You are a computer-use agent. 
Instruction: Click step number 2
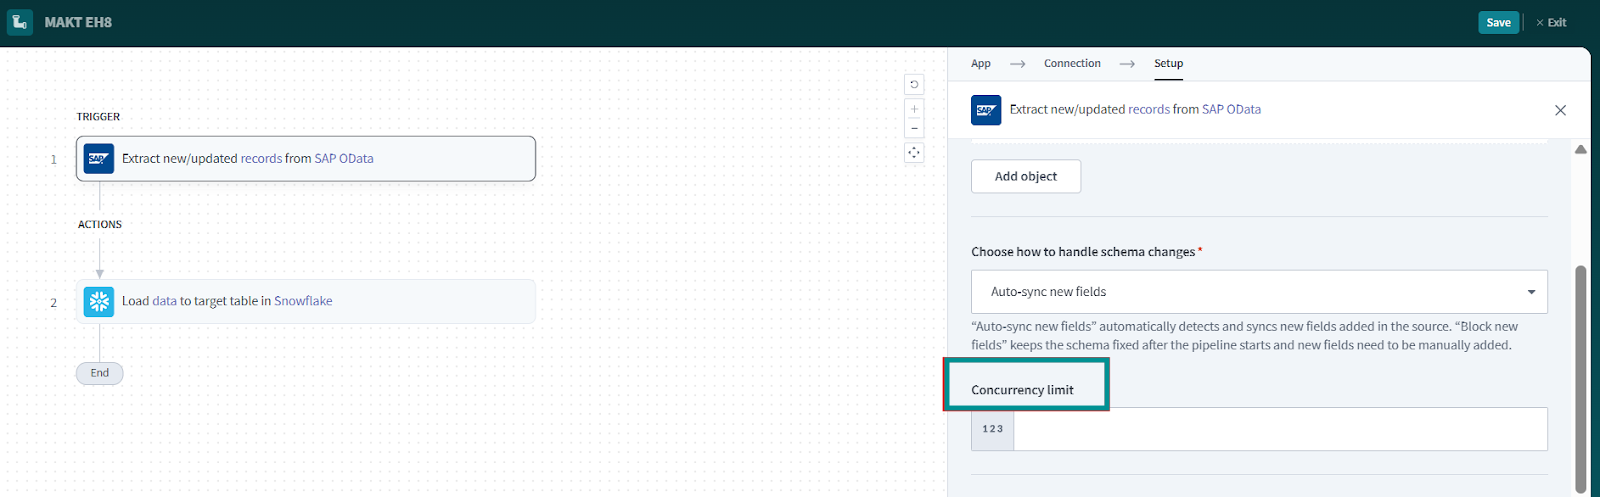(x=54, y=303)
